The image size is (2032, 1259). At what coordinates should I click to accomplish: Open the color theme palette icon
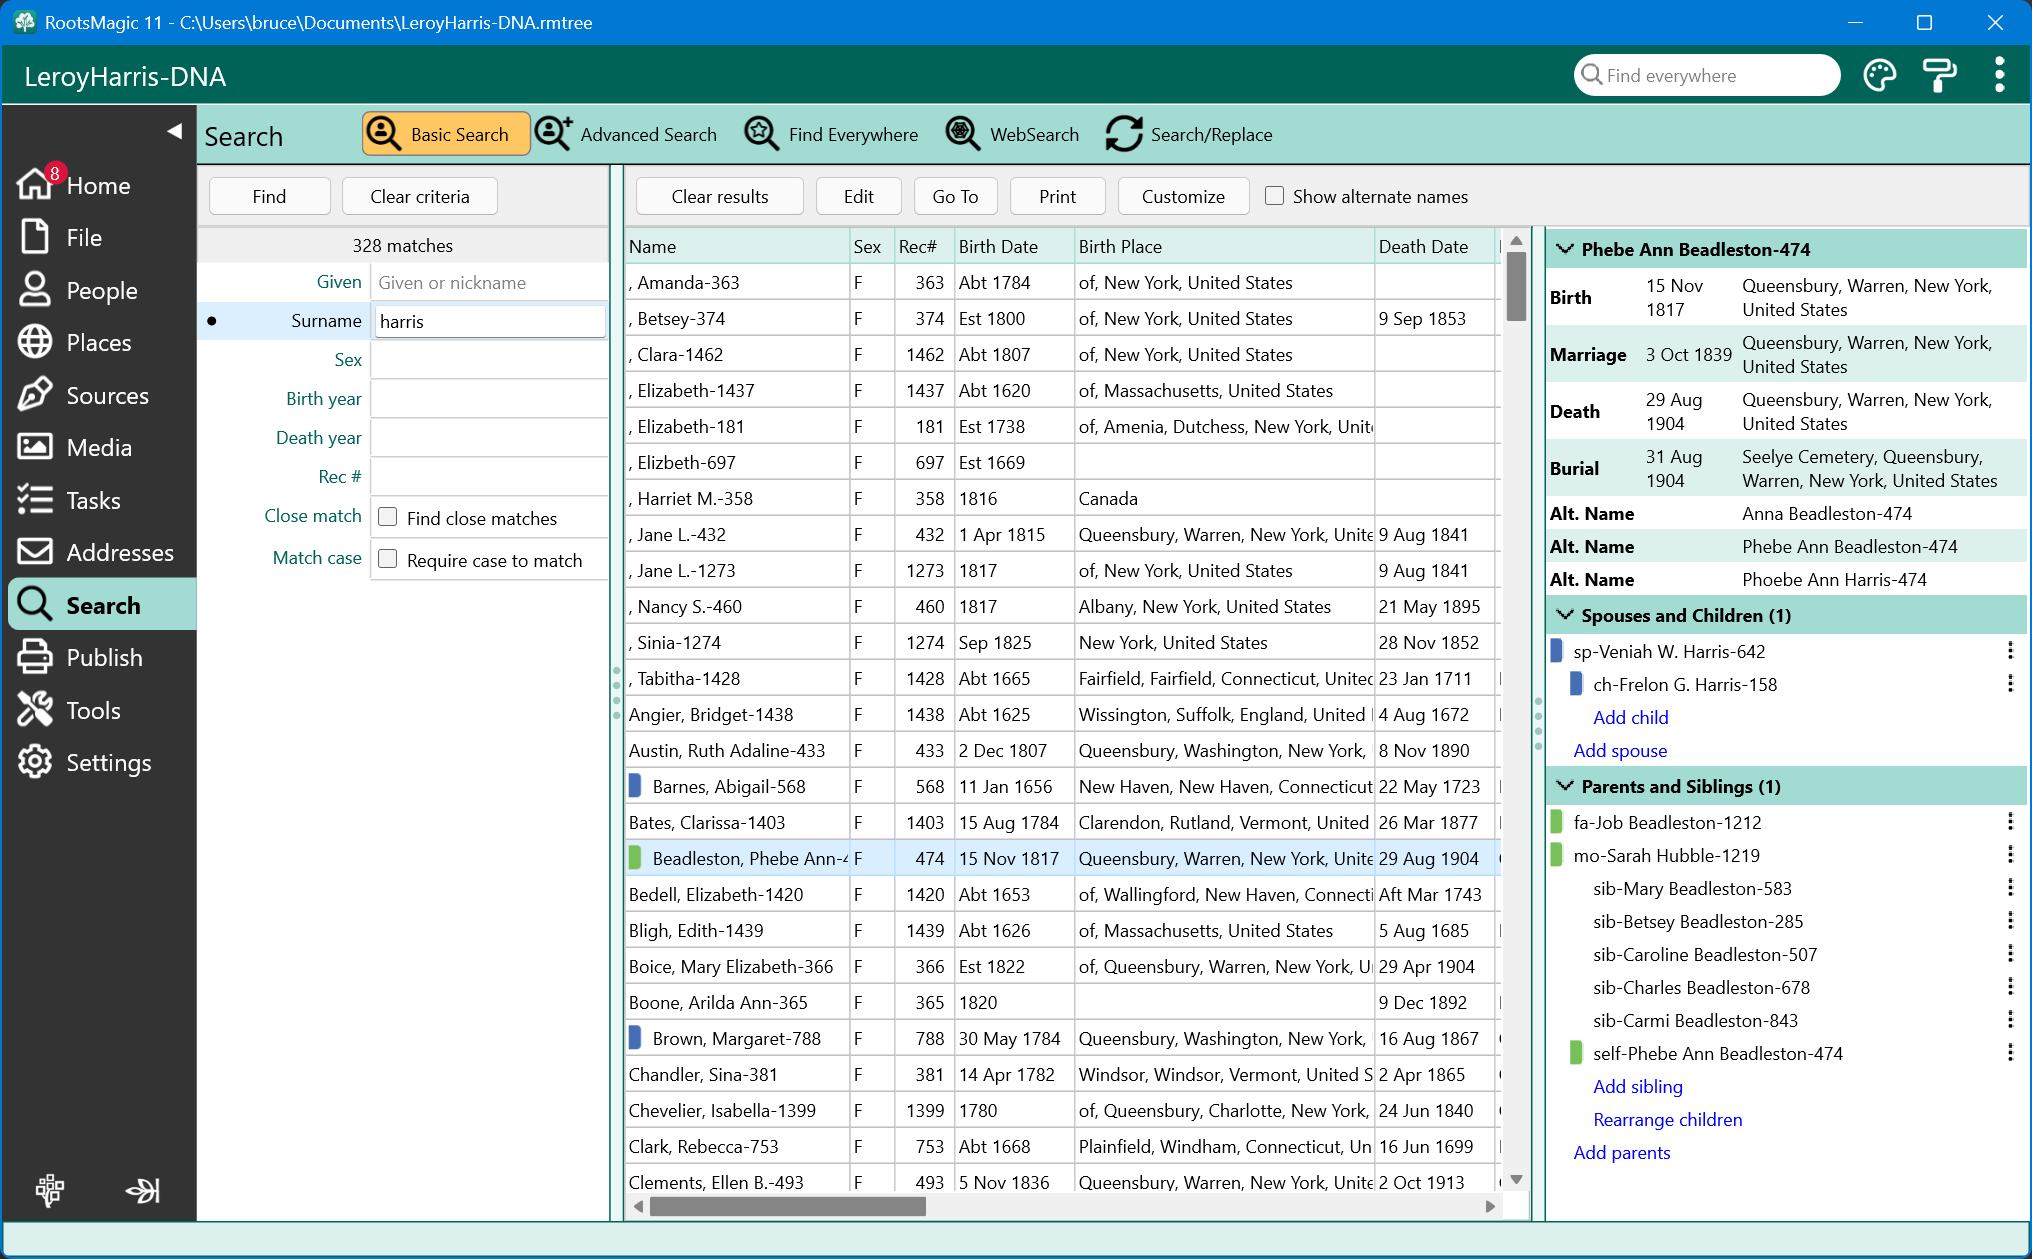1879,76
